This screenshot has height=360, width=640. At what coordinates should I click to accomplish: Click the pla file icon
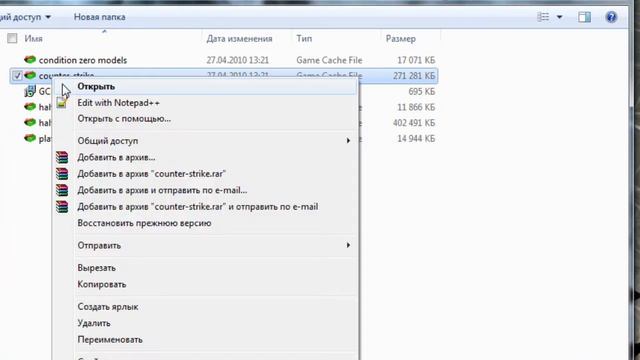pyautogui.click(x=30, y=138)
